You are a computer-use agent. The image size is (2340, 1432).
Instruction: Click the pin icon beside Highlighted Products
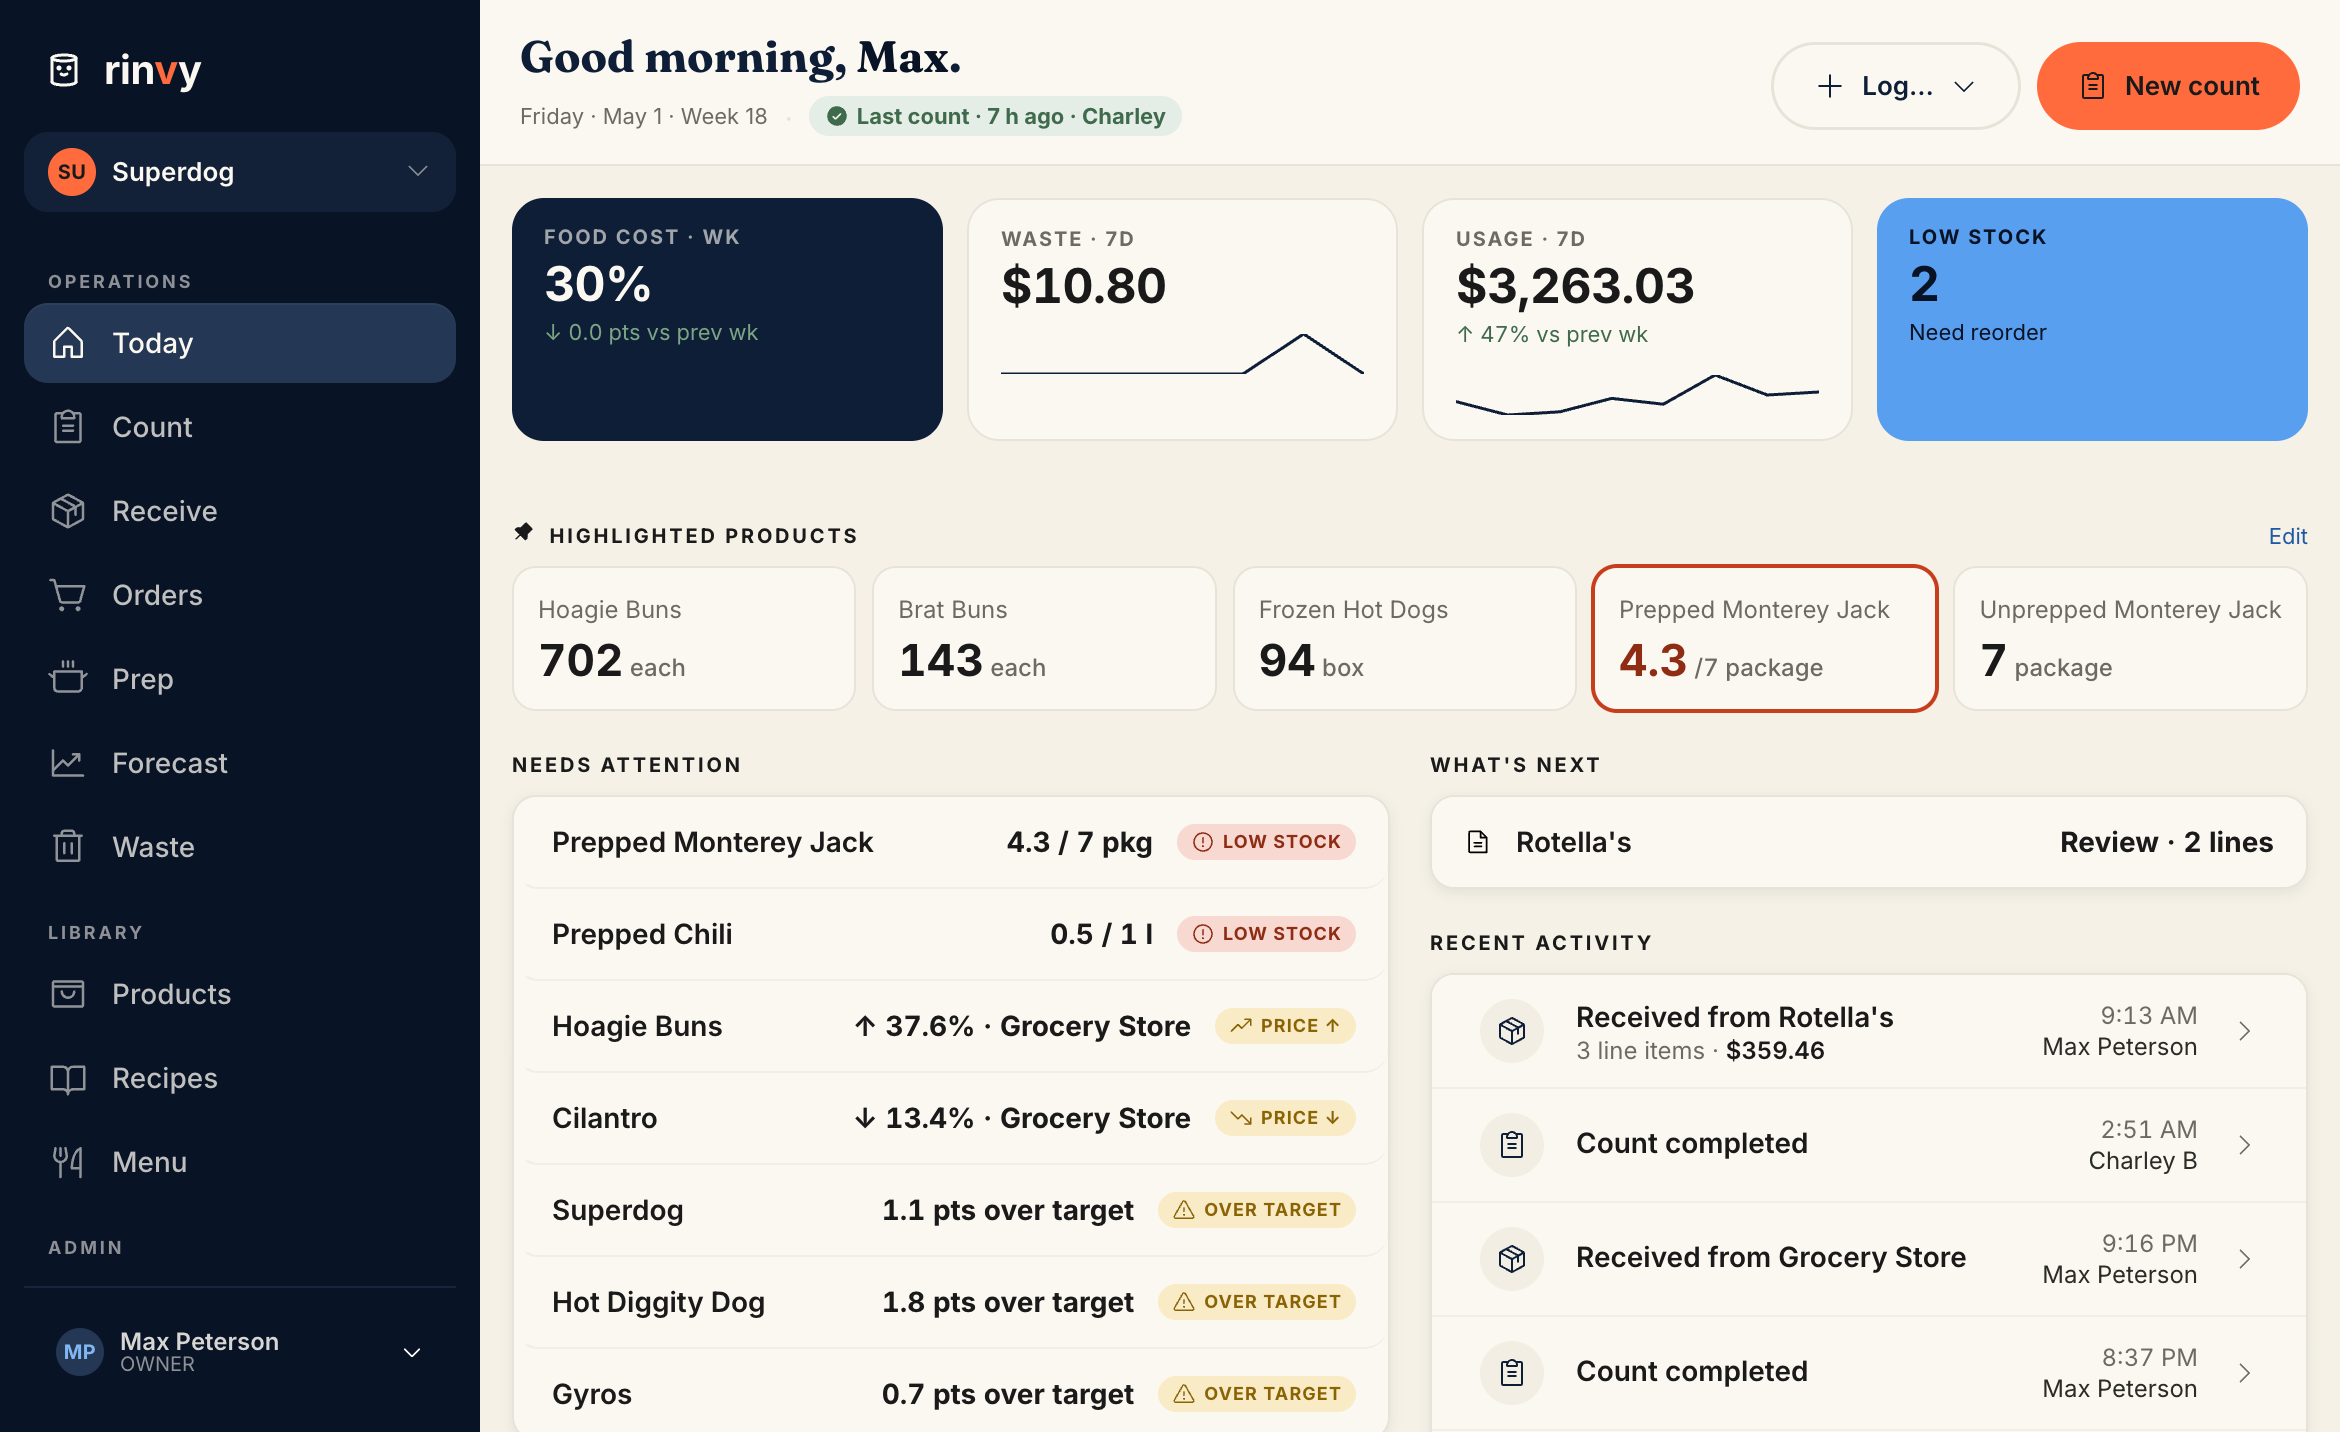[523, 533]
